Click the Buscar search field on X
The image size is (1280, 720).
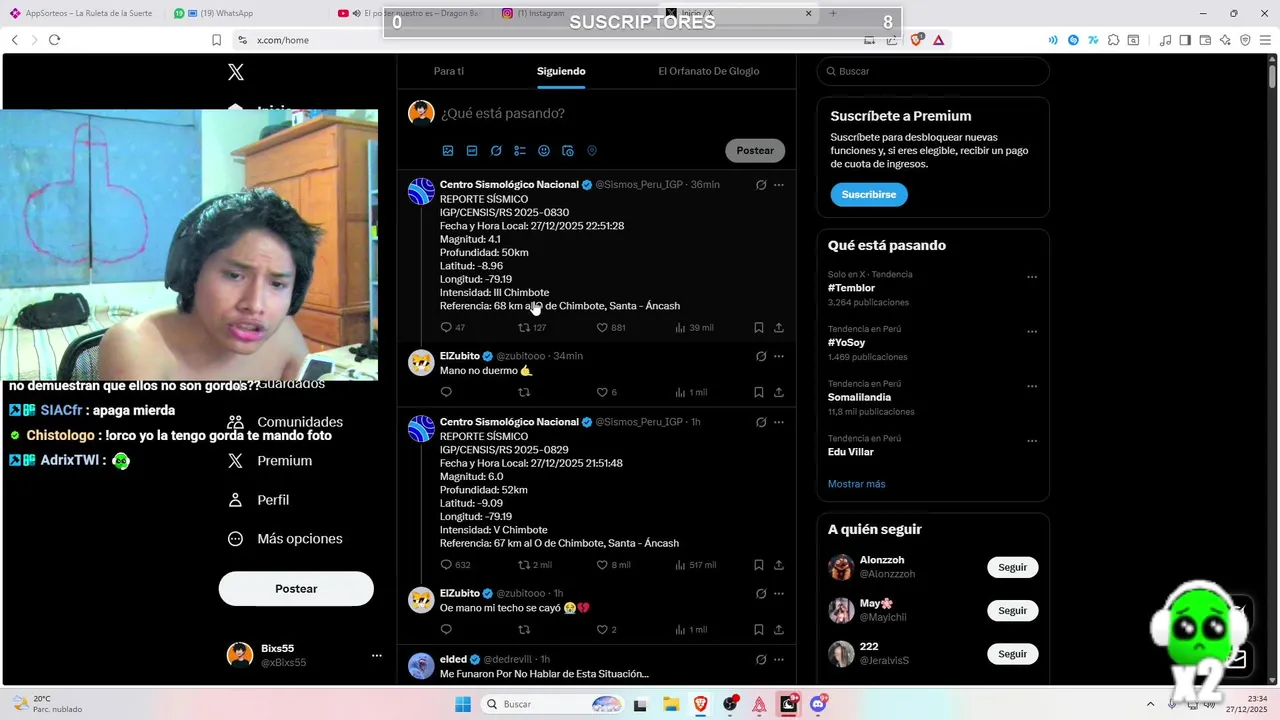[933, 71]
